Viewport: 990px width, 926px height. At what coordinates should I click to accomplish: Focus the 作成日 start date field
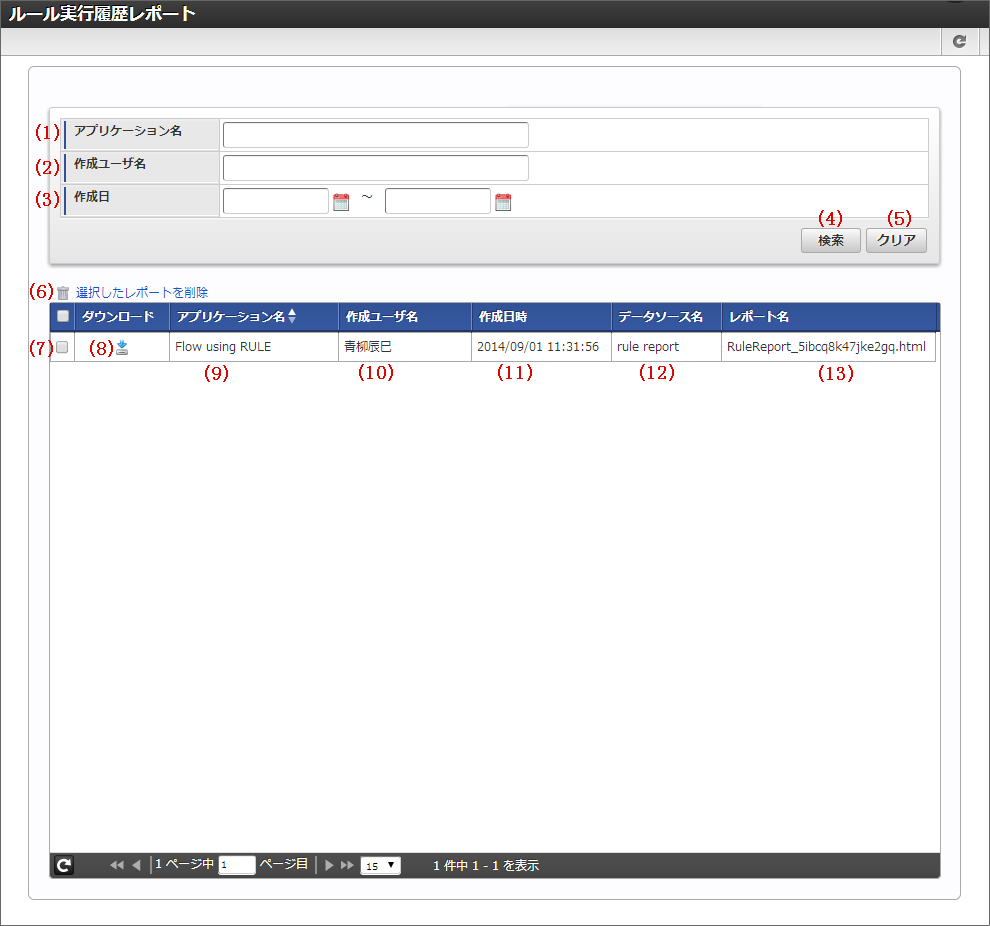point(276,201)
